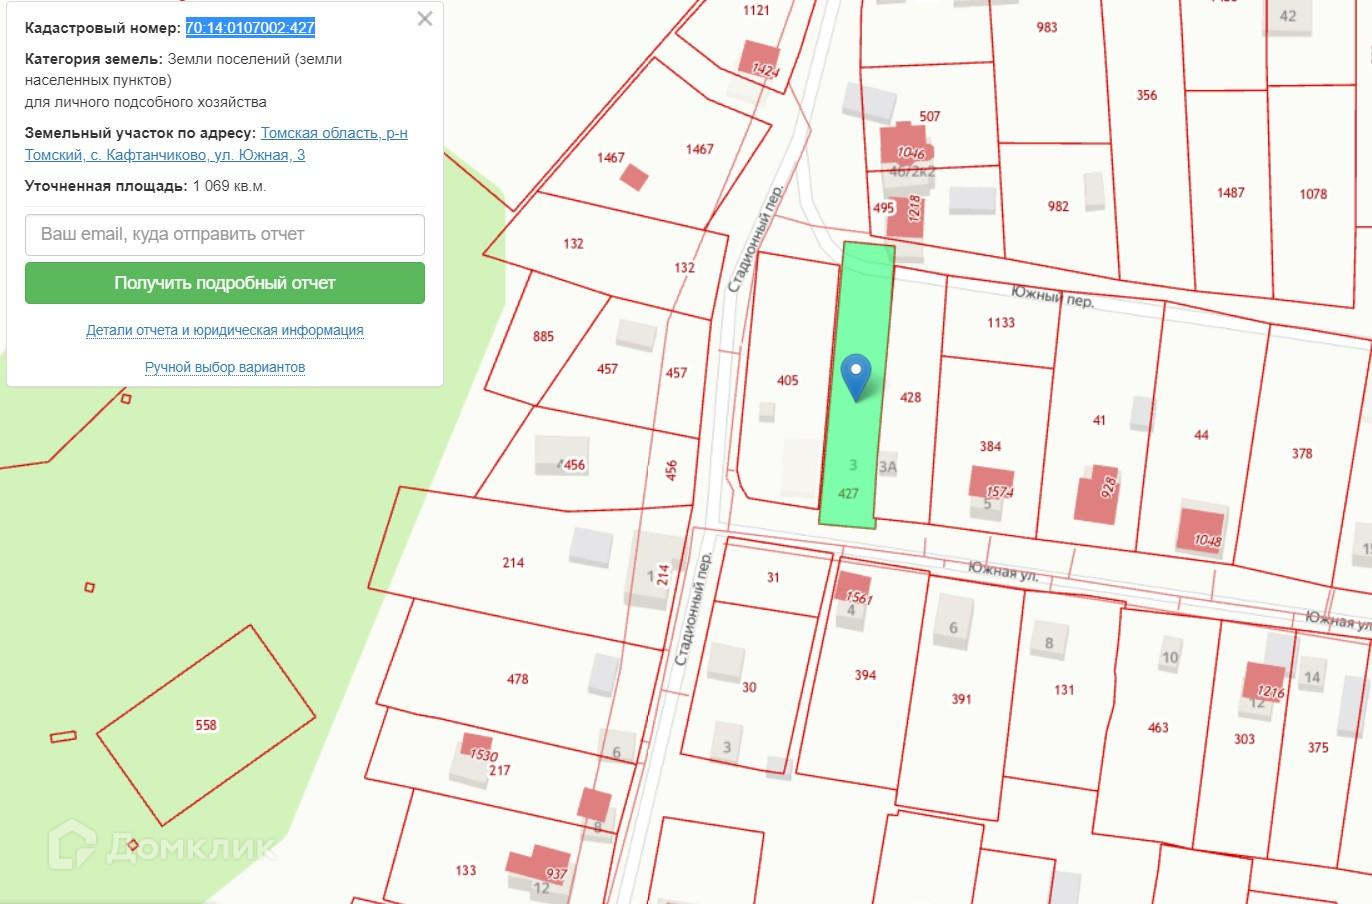Select parcel 378 on the map
The image size is (1372, 904).
click(1302, 453)
